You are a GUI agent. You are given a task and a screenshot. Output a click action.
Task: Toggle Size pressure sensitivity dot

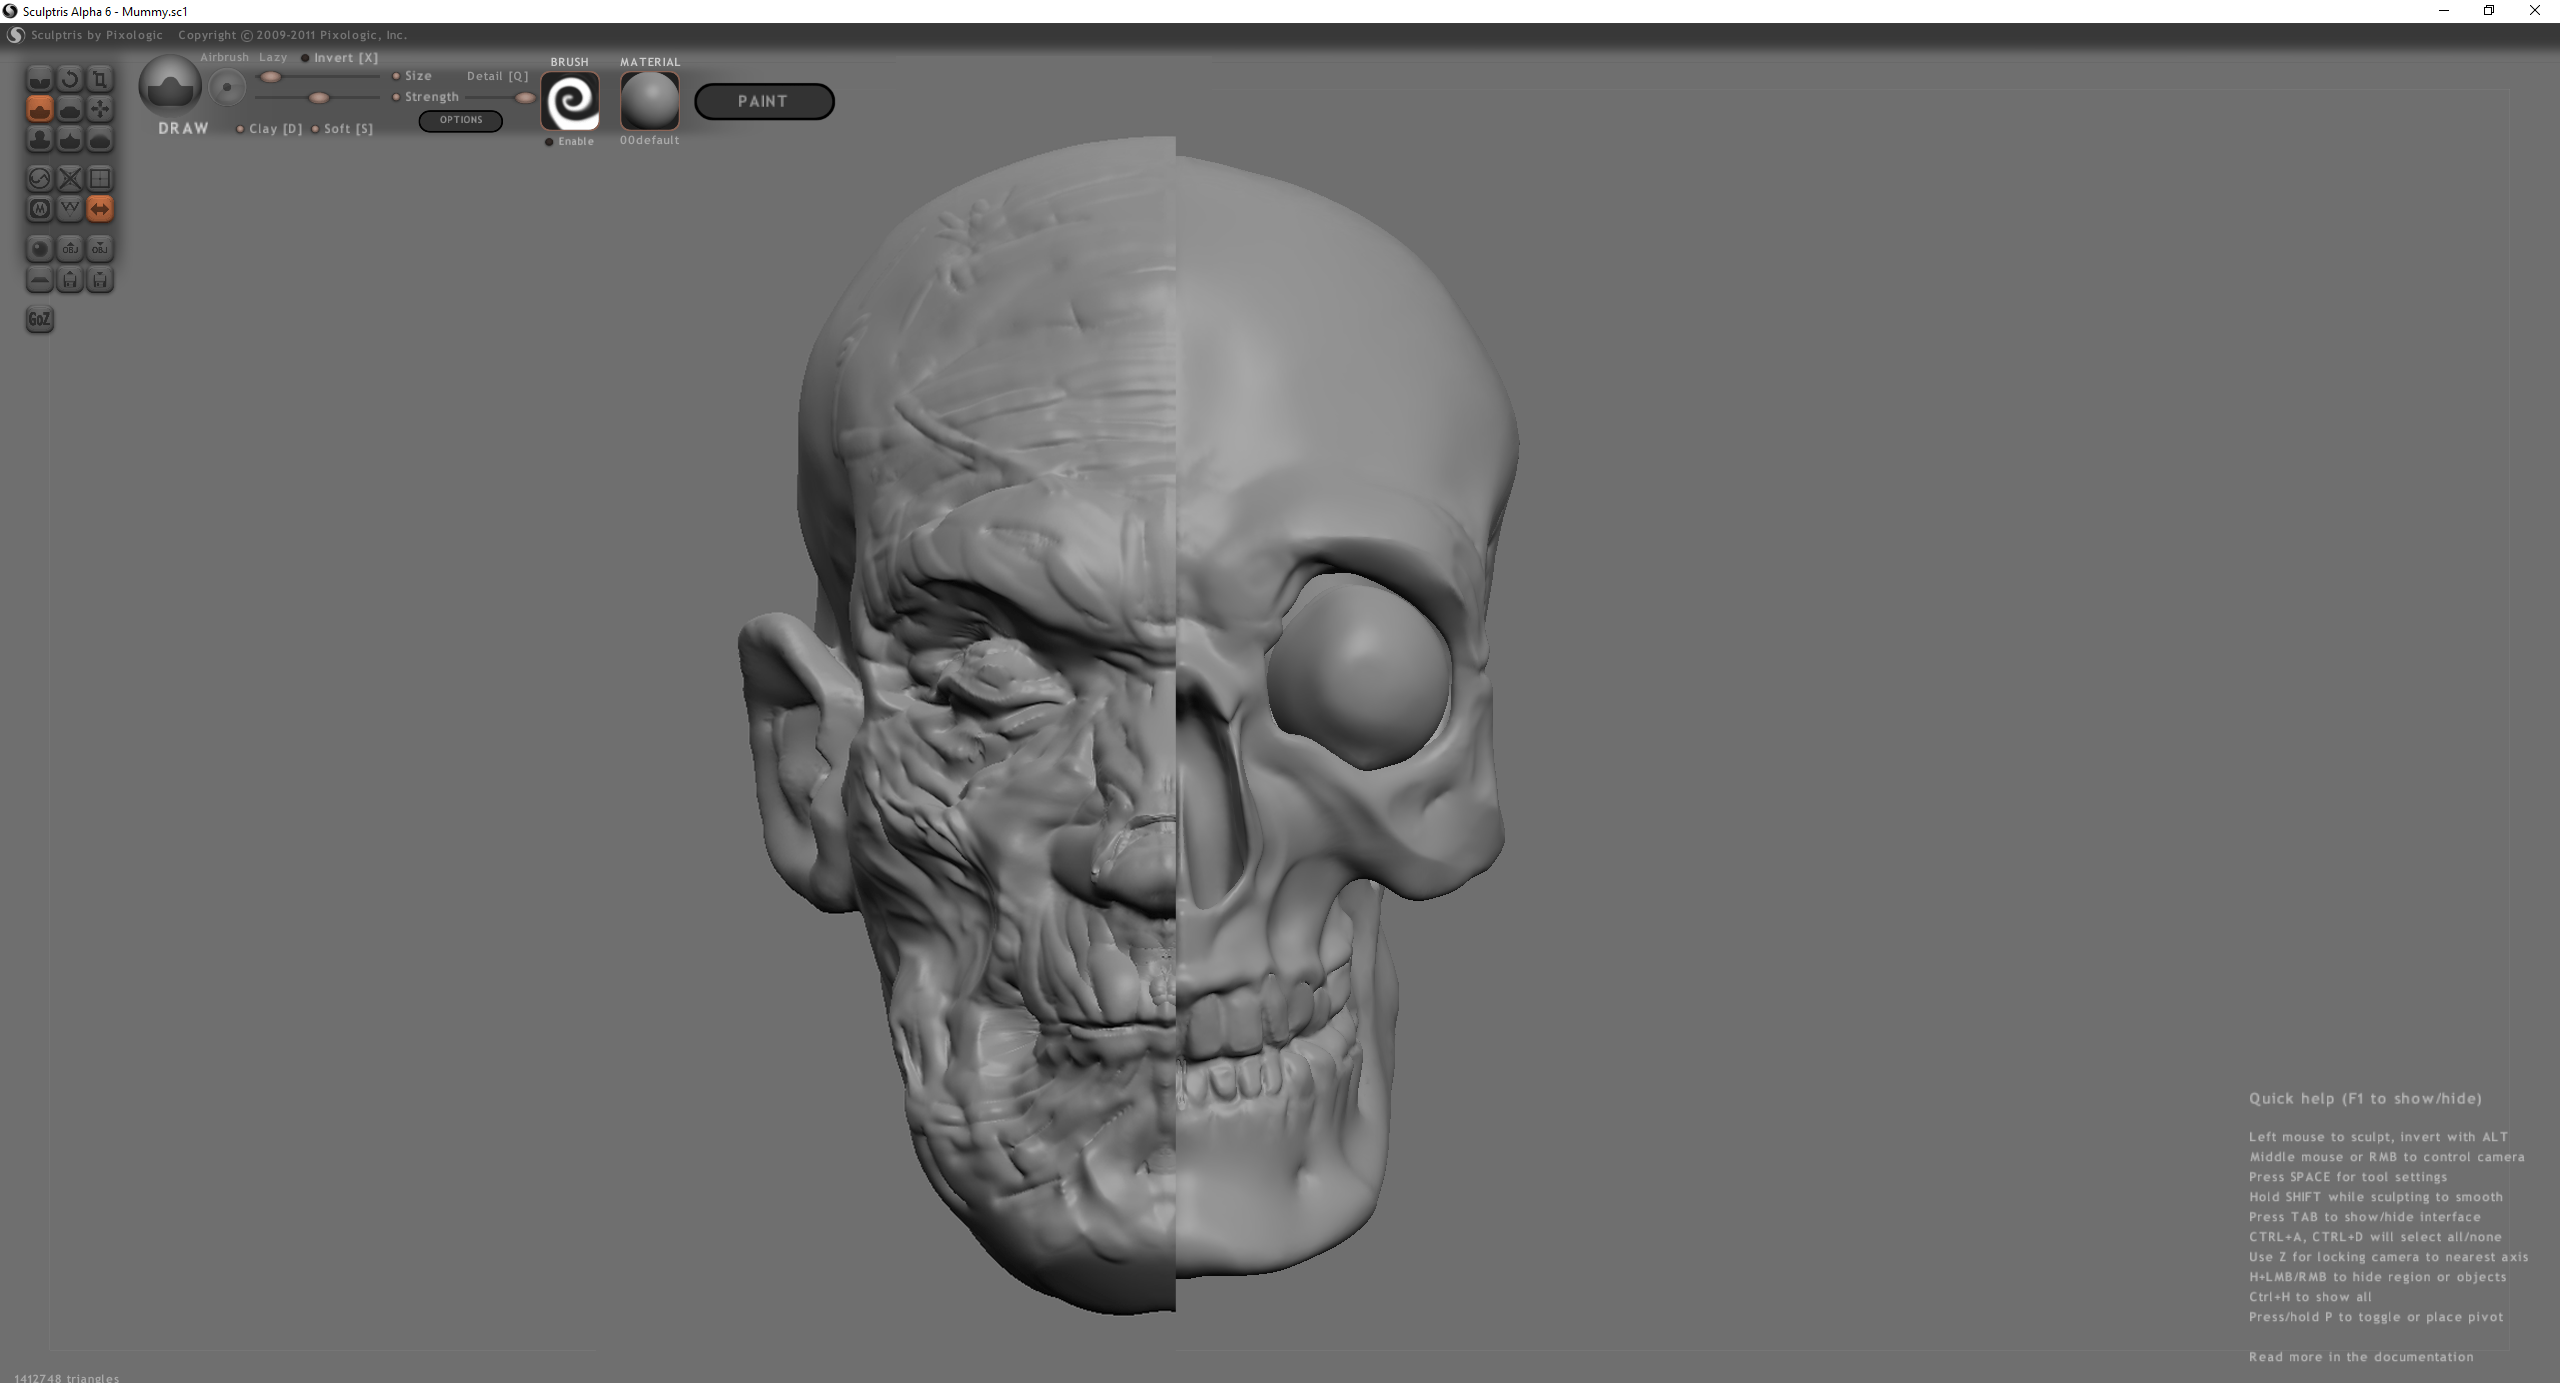click(x=396, y=76)
